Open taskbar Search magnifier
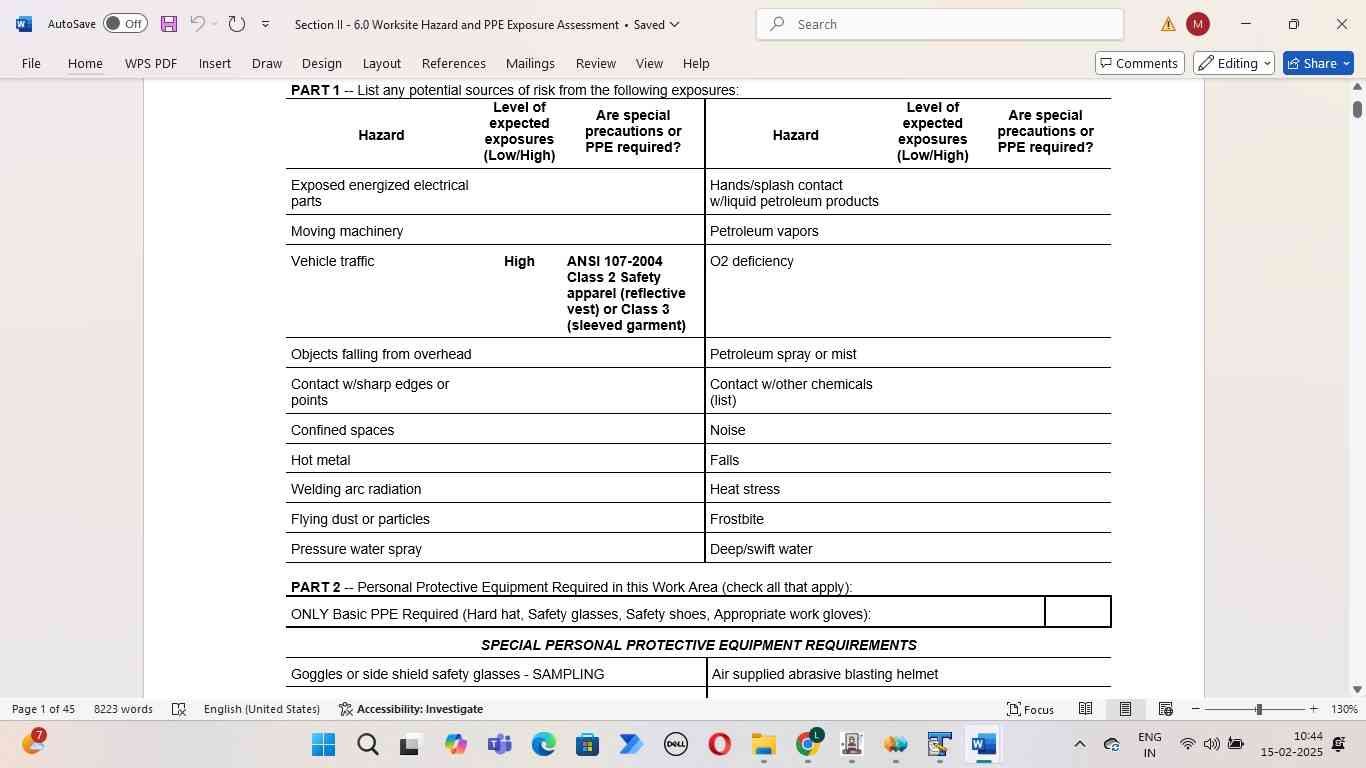 pyautogui.click(x=367, y=745)
